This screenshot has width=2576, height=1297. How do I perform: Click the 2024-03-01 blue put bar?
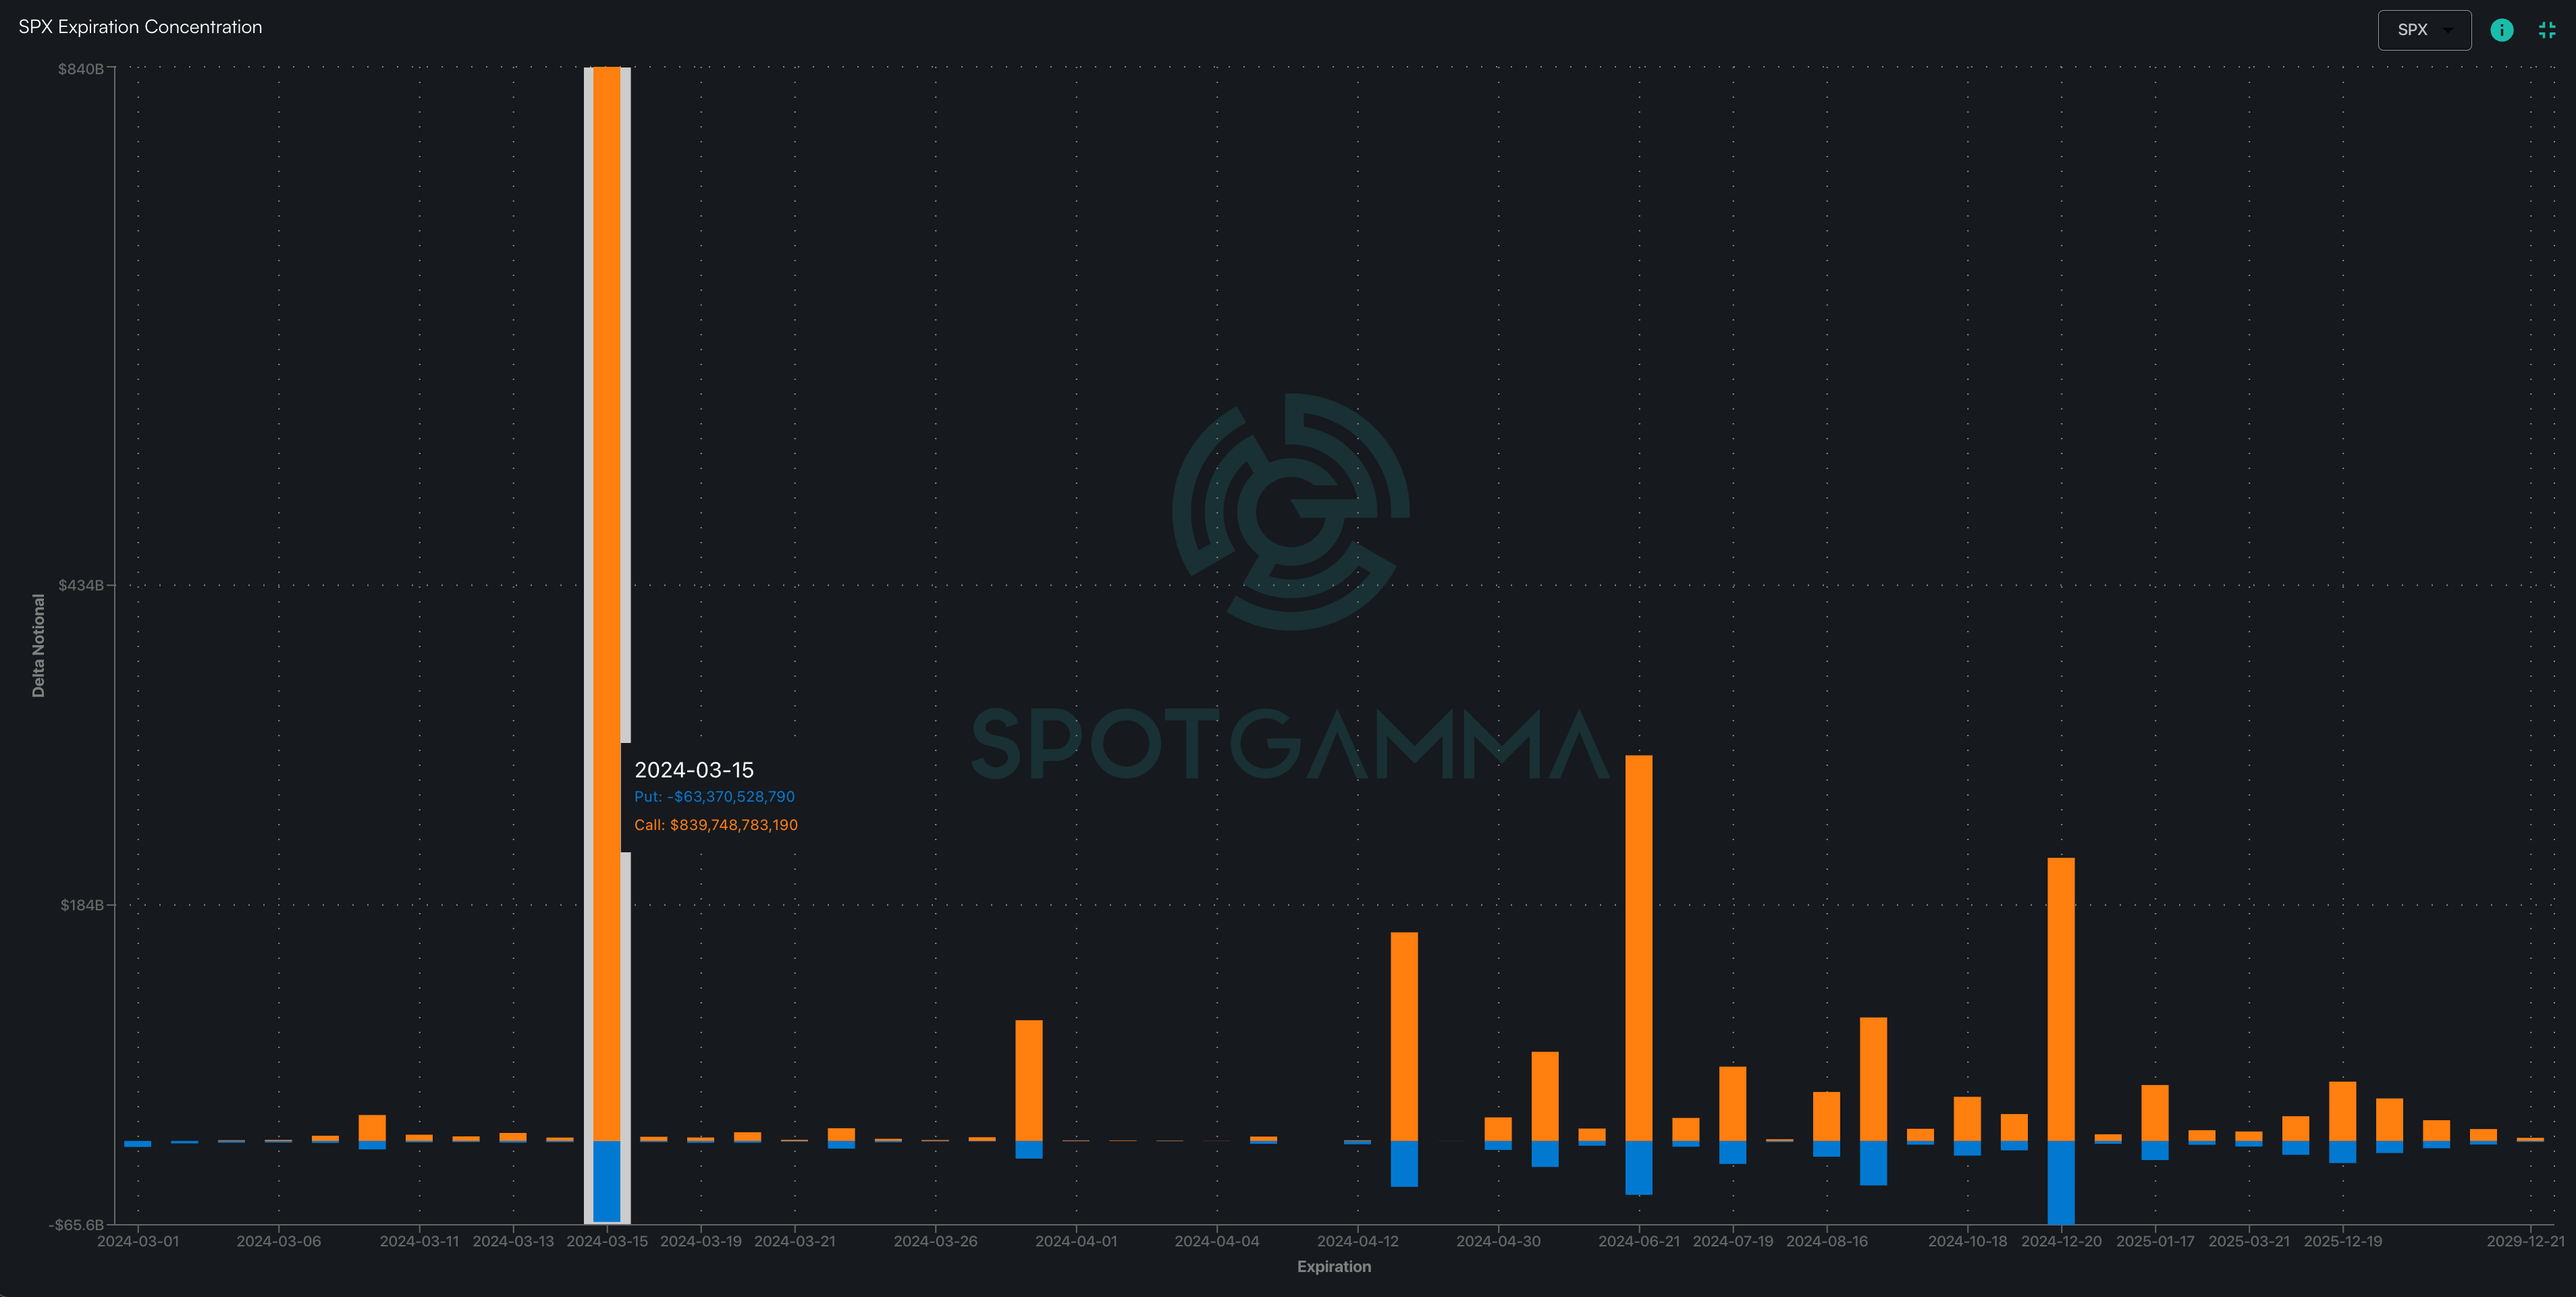point(138,1144)
